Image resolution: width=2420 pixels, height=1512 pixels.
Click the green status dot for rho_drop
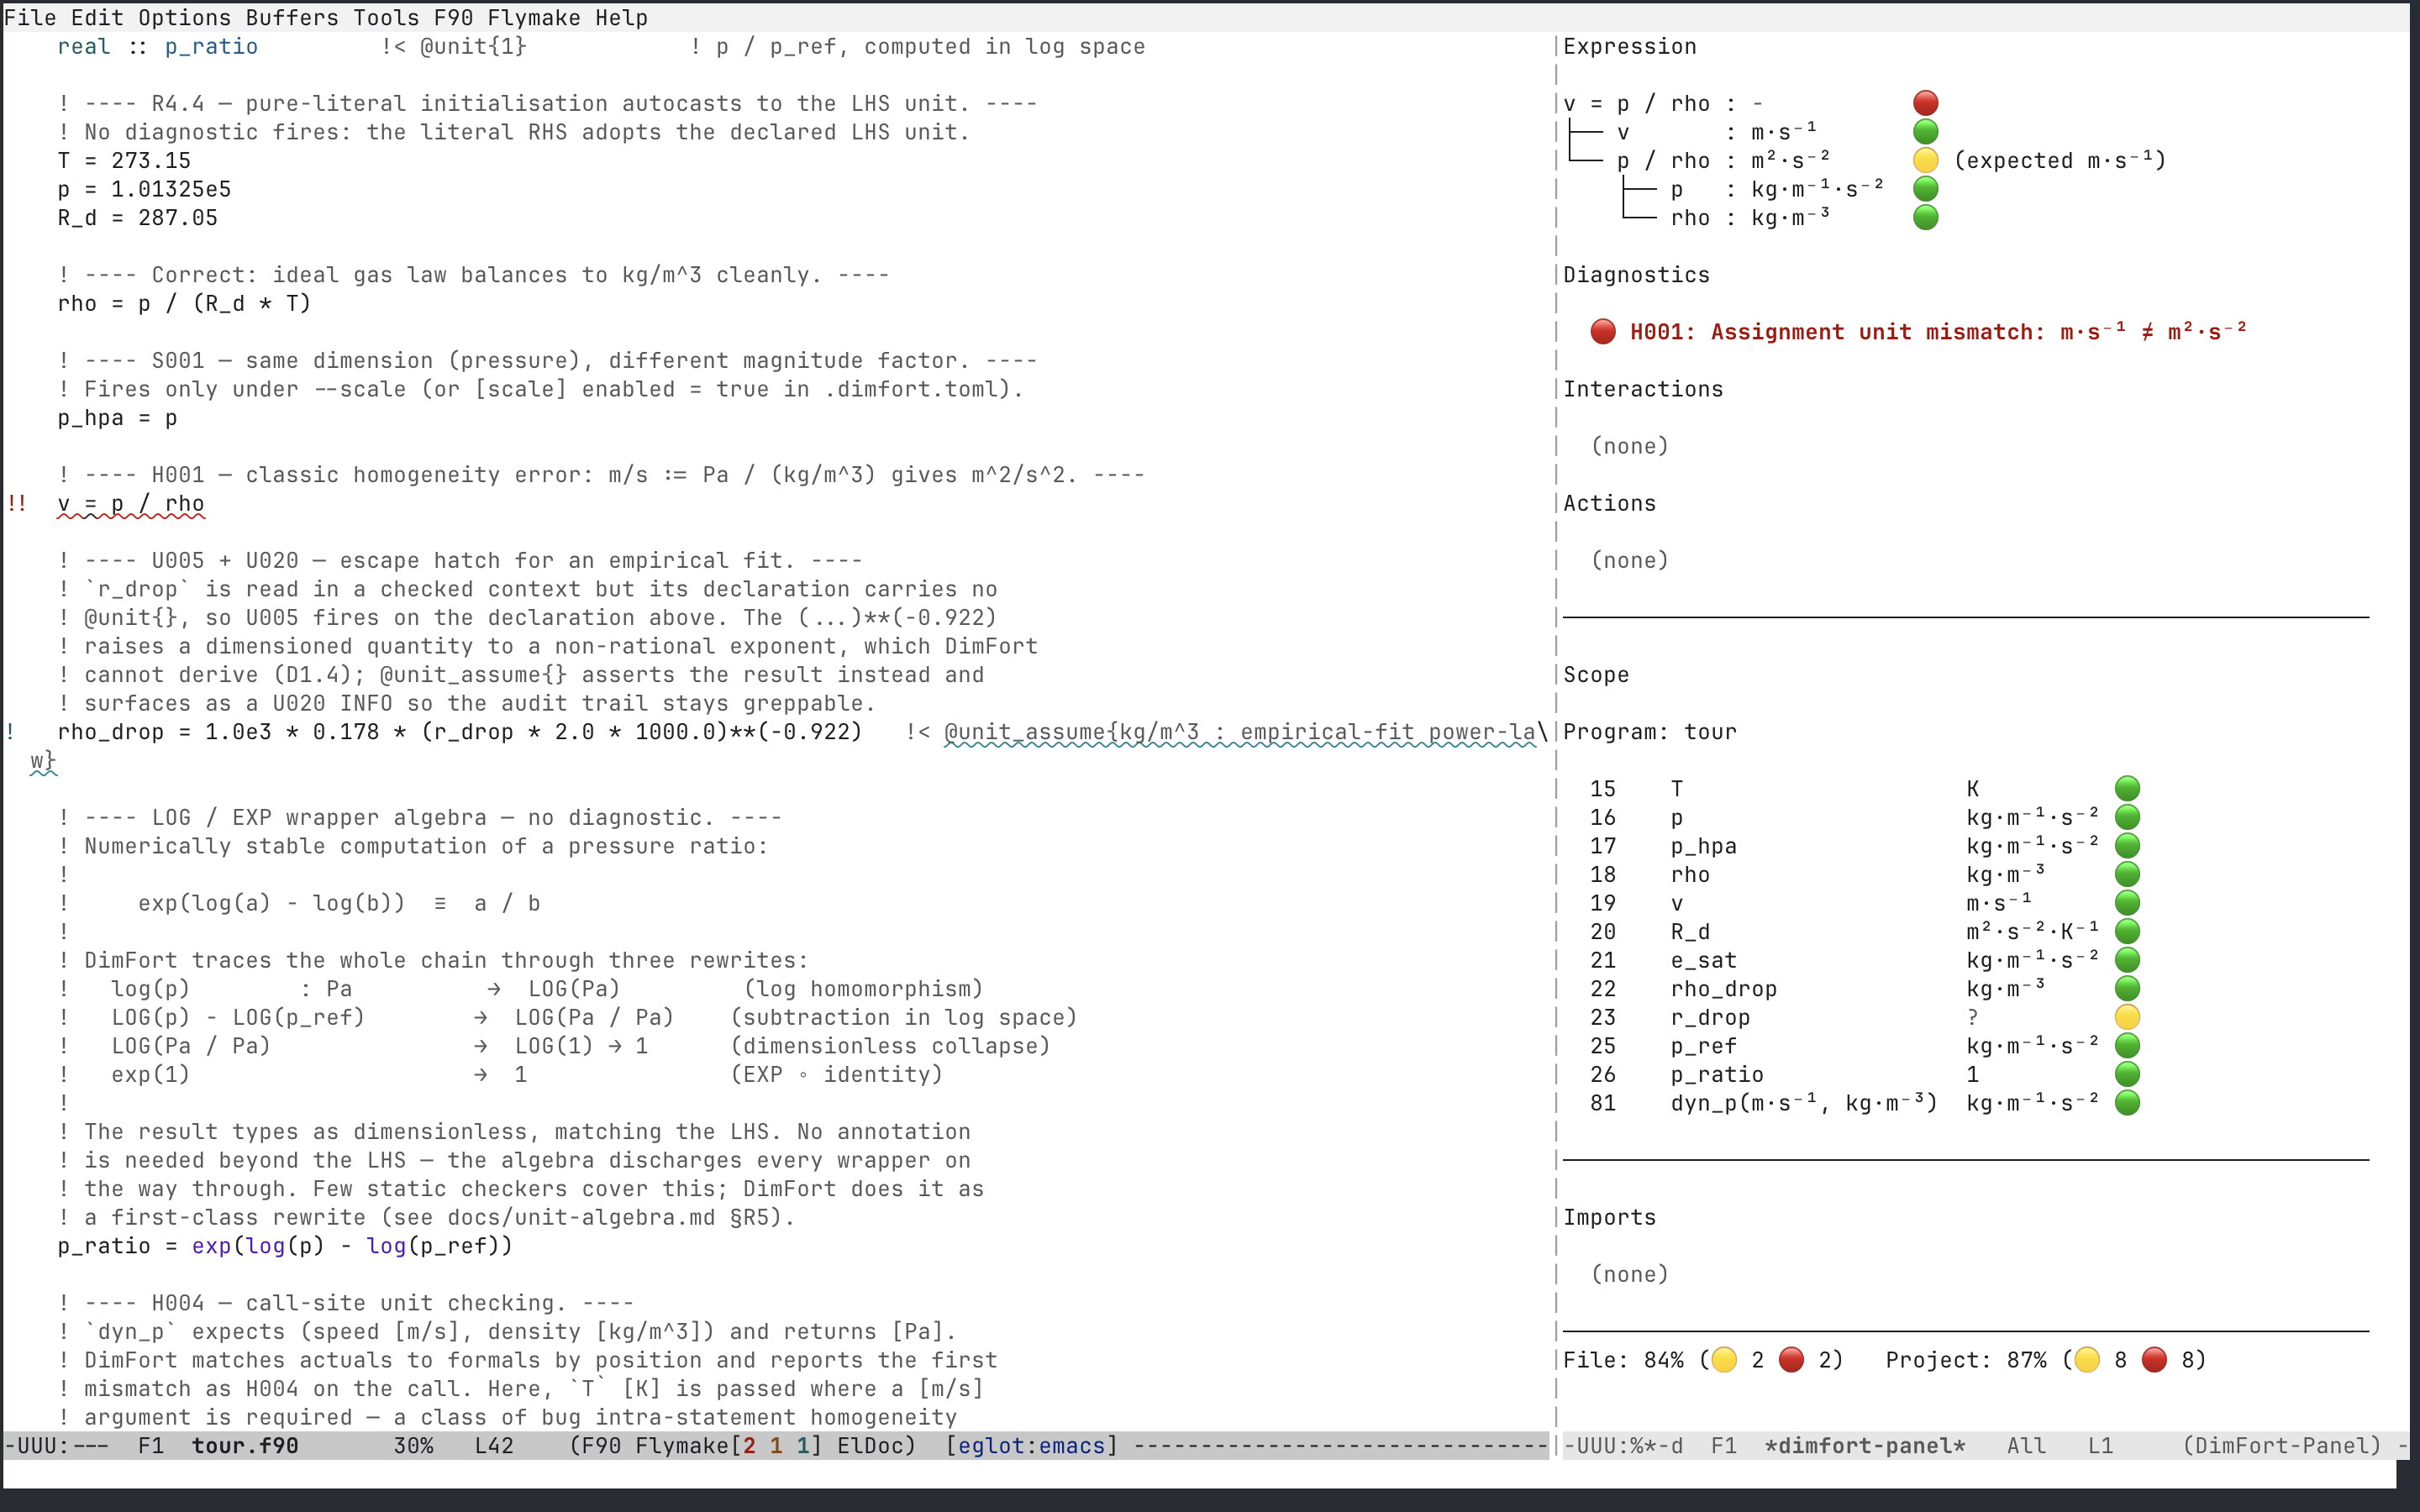(x=2127, y=989)
